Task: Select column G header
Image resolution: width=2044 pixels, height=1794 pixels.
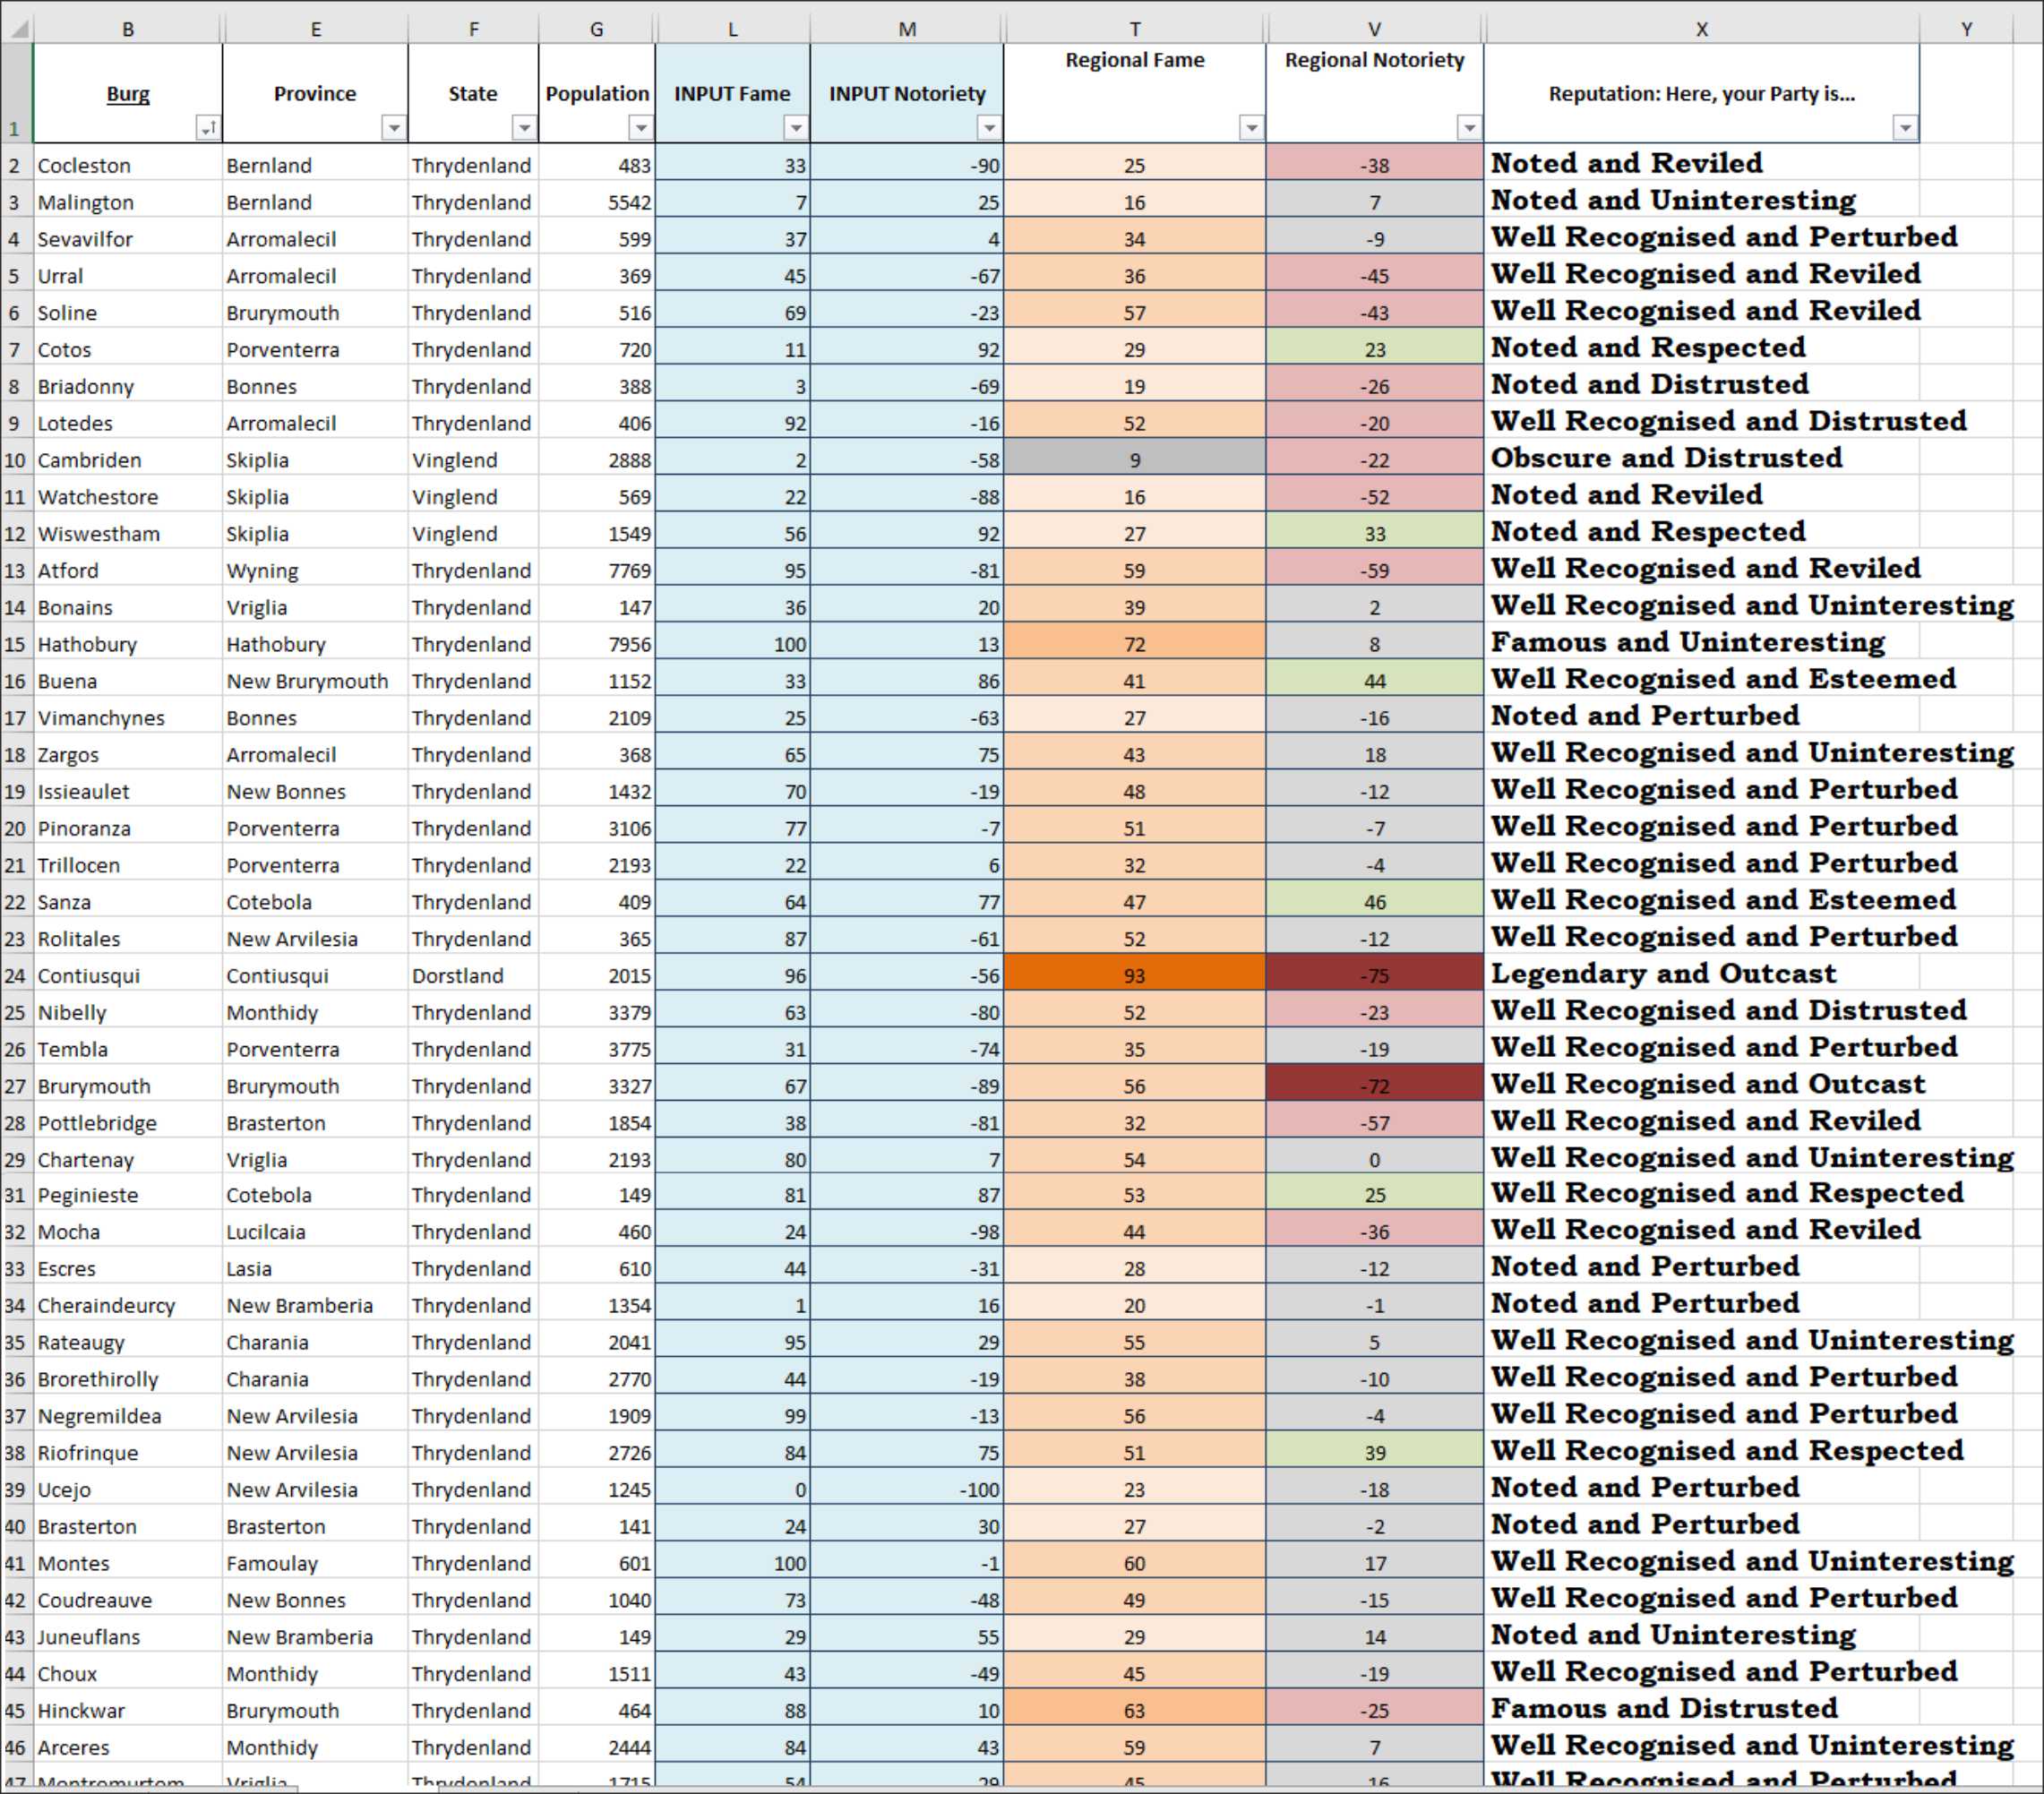Action: (x=597, y=29)
